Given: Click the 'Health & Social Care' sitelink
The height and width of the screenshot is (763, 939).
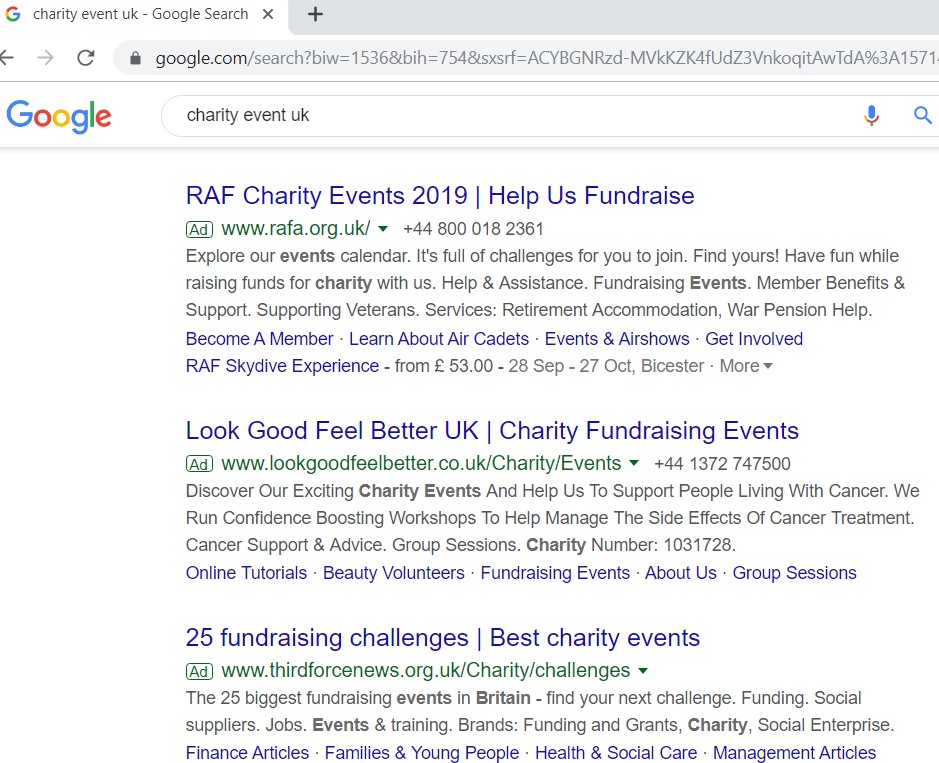Looking at the screenshot, I should (616, 753).
